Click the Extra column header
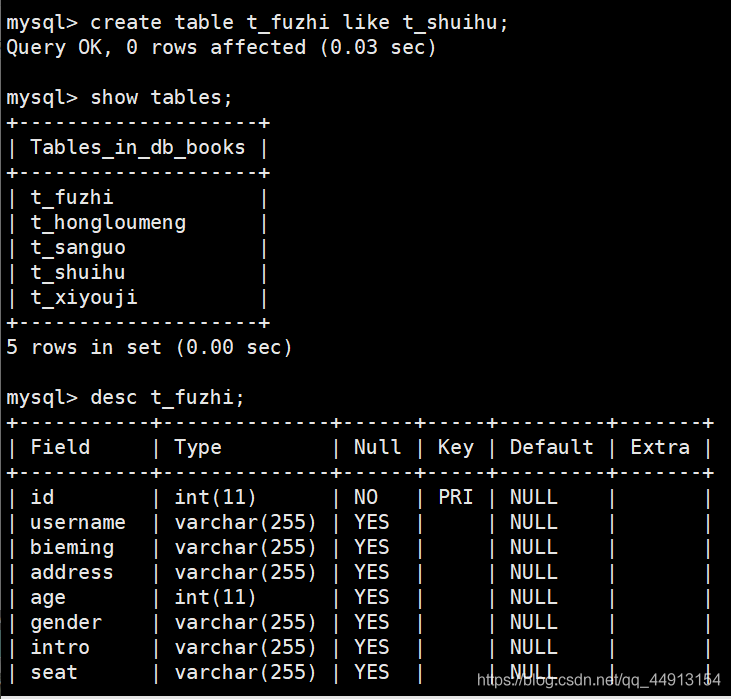The width and height of the screenshot is (731, 699). click(x=660, y=447)
